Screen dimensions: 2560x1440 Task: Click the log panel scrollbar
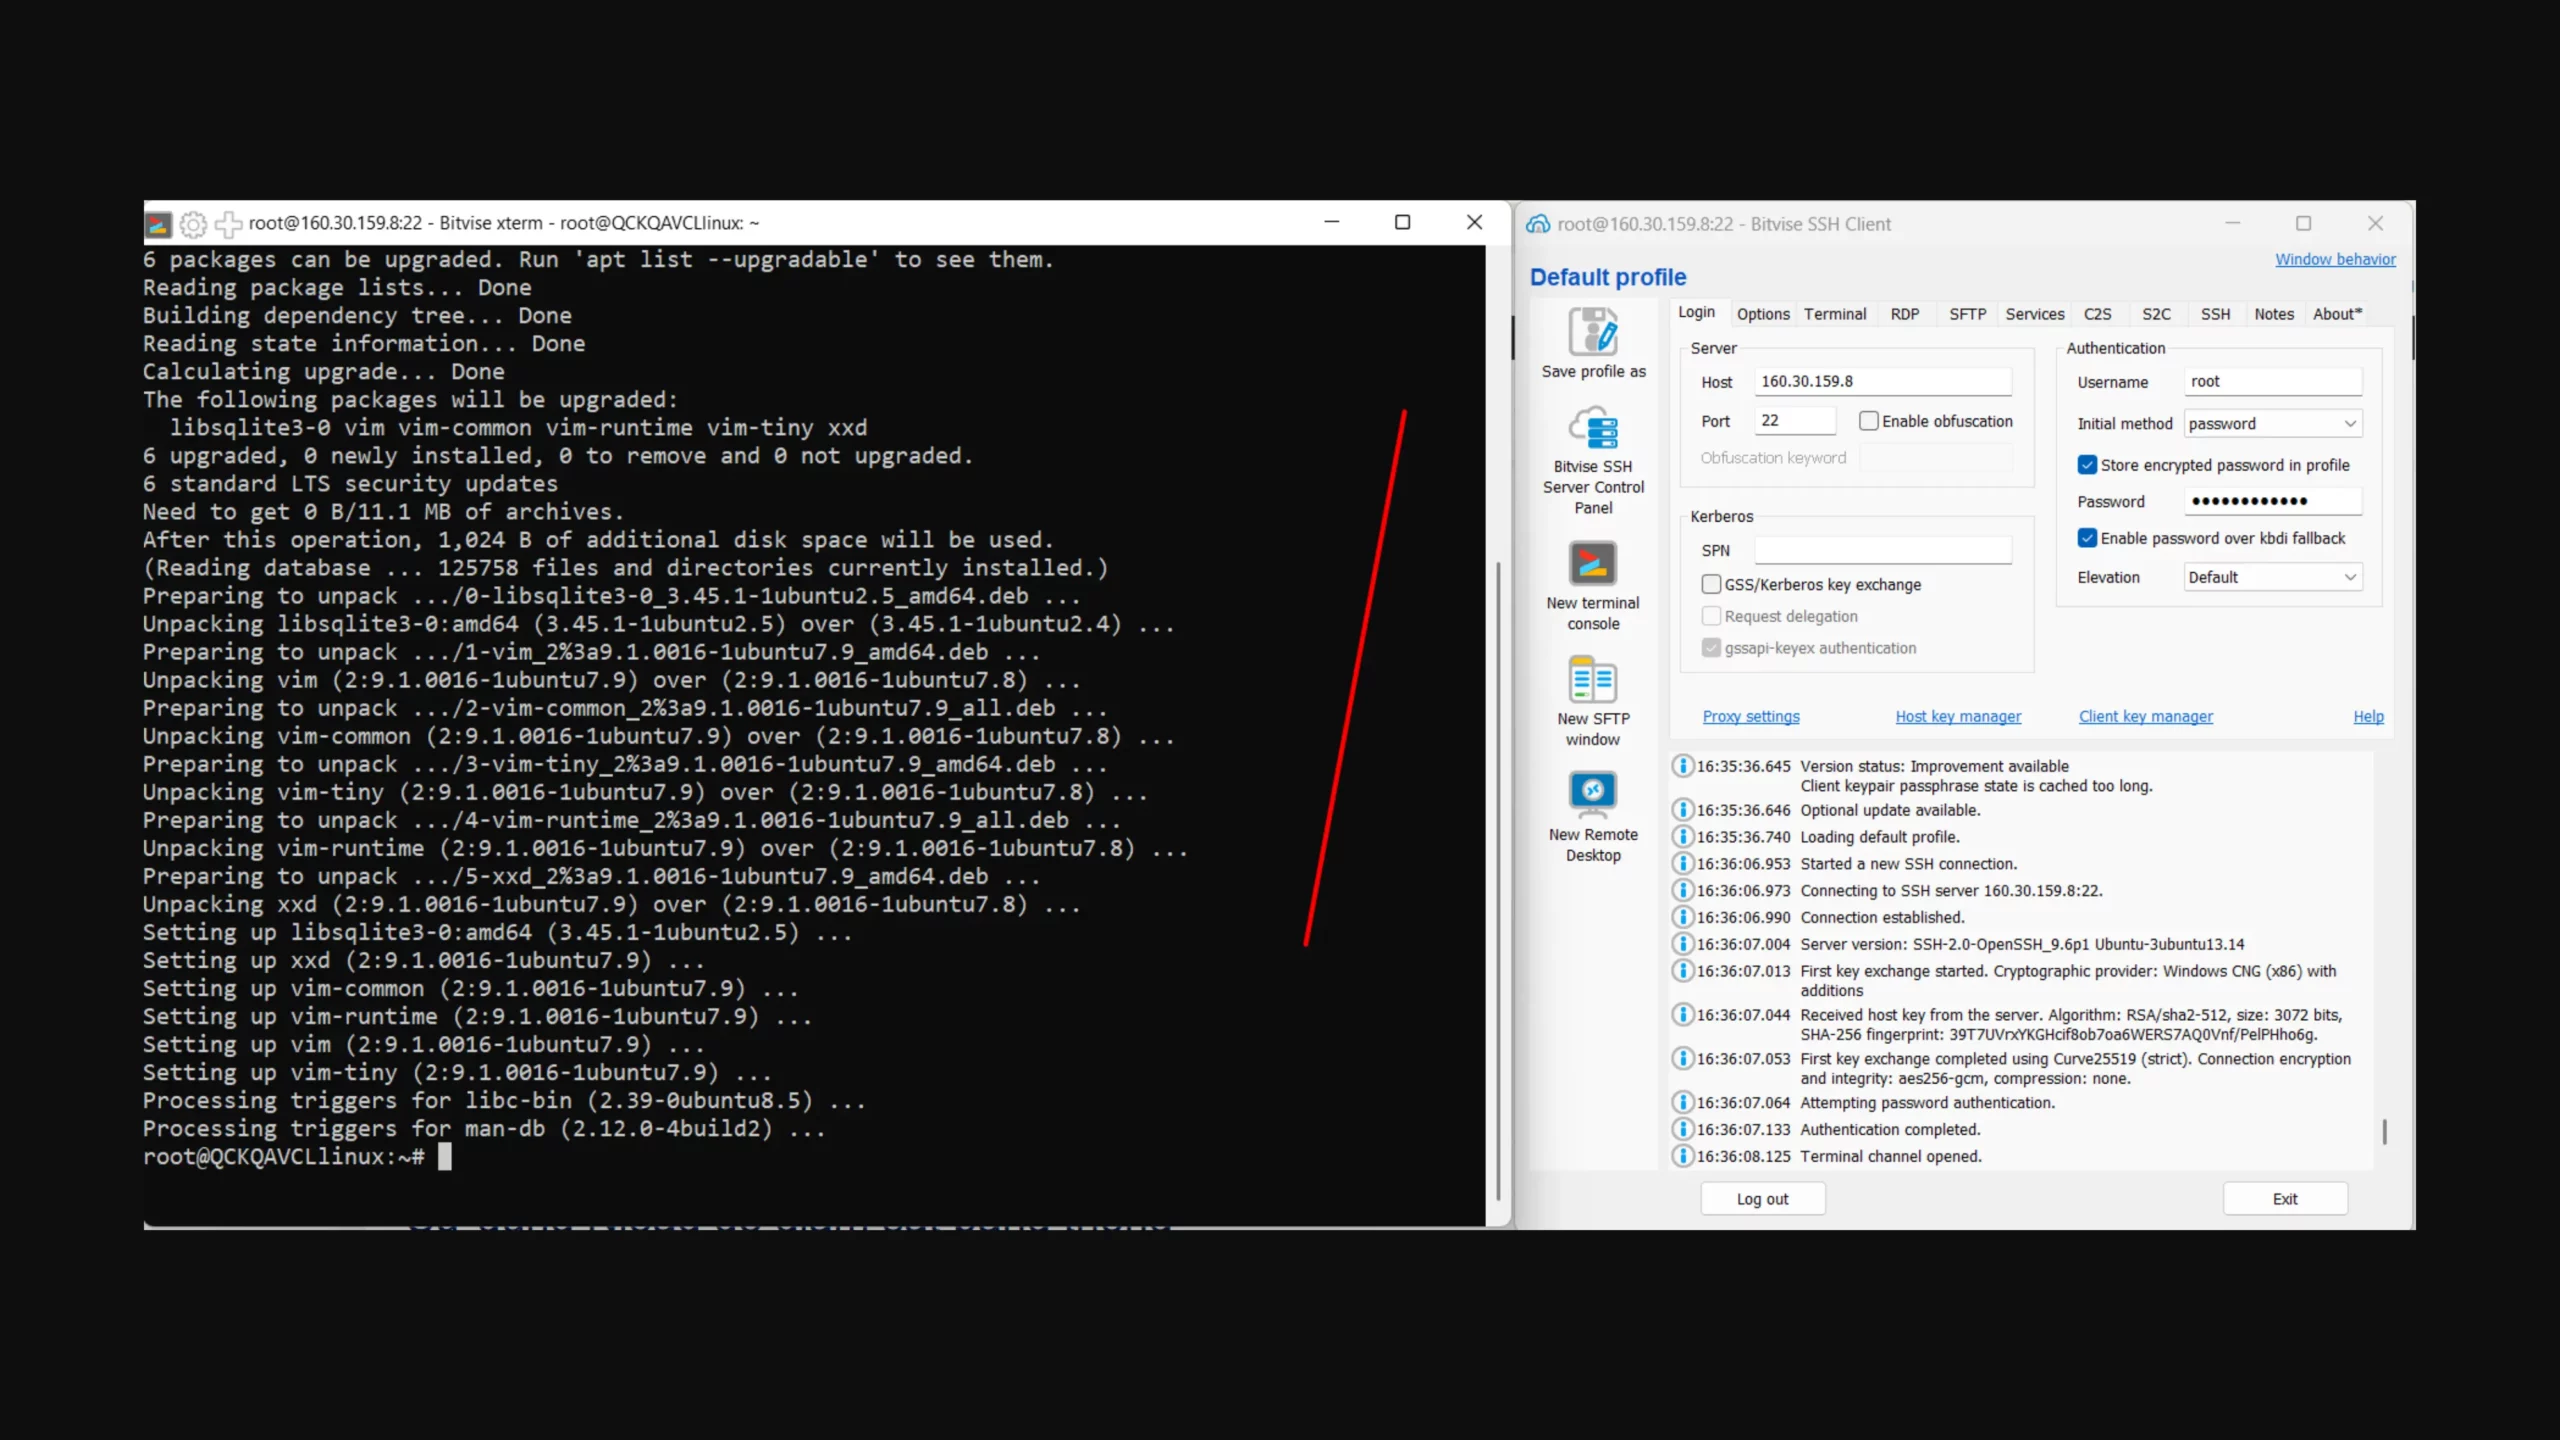pos(2384,1131)
